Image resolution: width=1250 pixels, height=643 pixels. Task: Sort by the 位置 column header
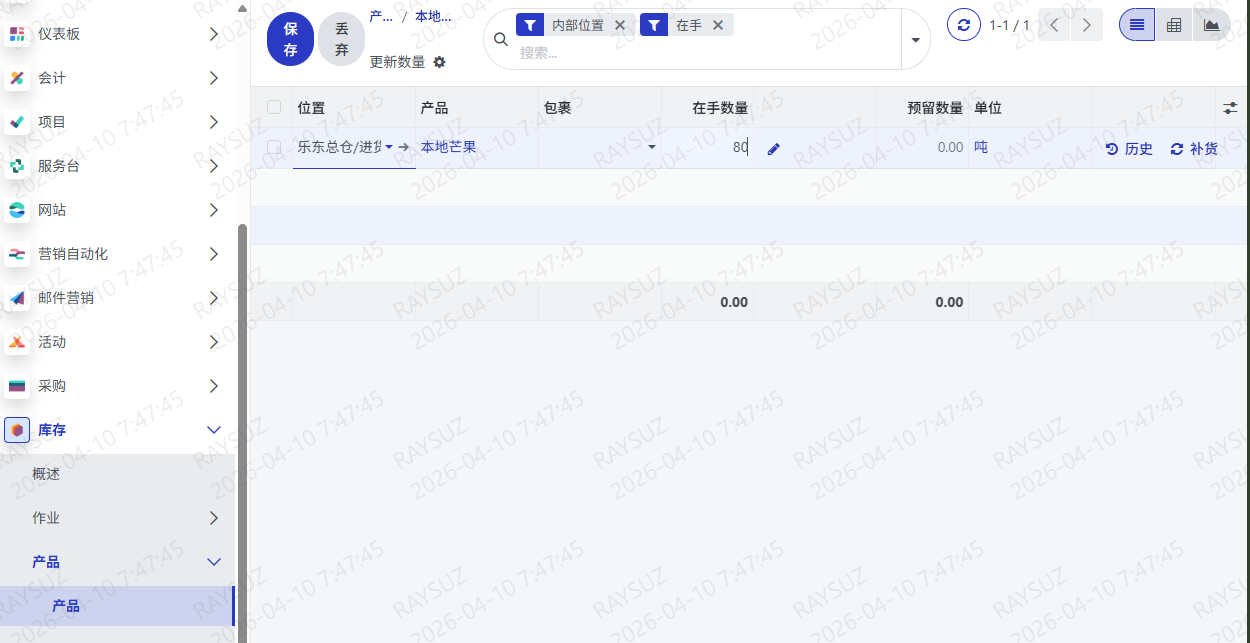click(x=311, y=108)
